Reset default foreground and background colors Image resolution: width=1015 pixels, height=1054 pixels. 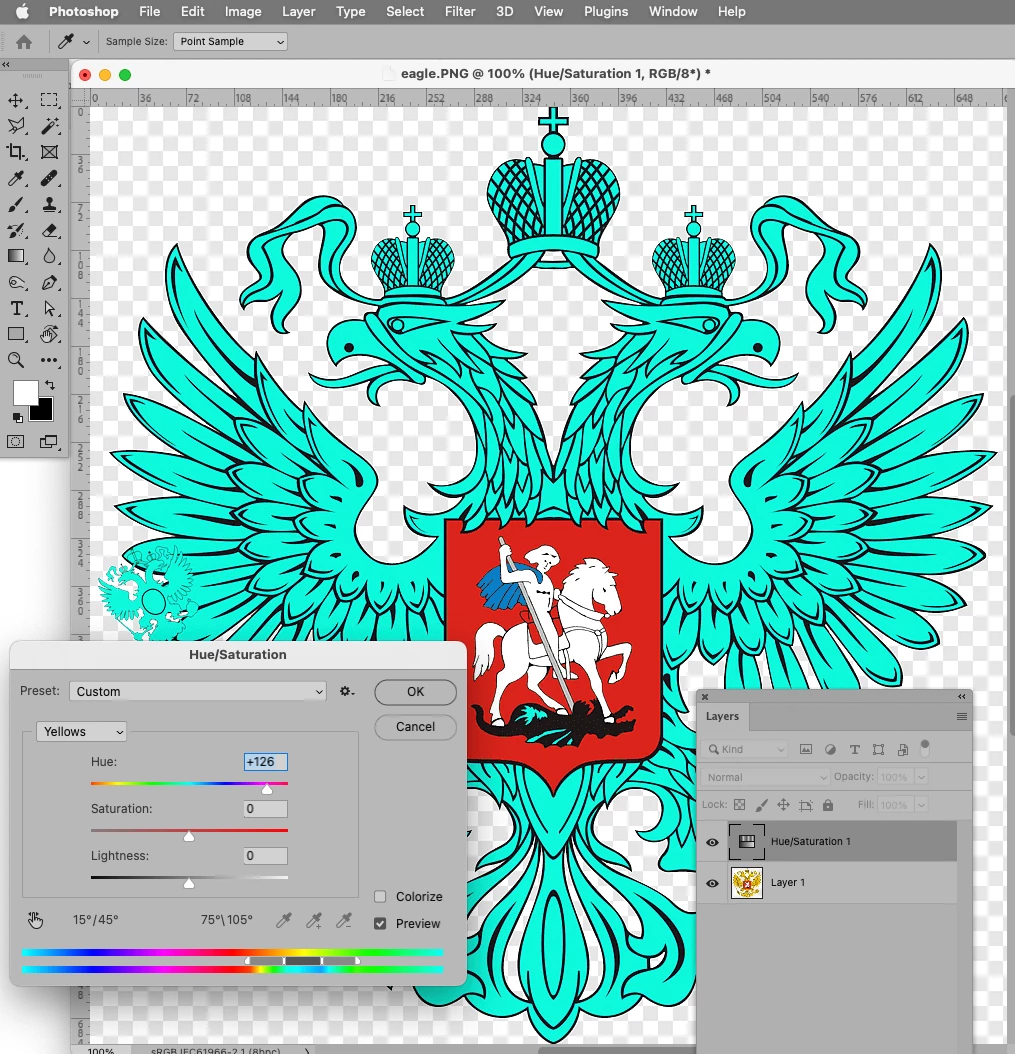click(17, 418)
